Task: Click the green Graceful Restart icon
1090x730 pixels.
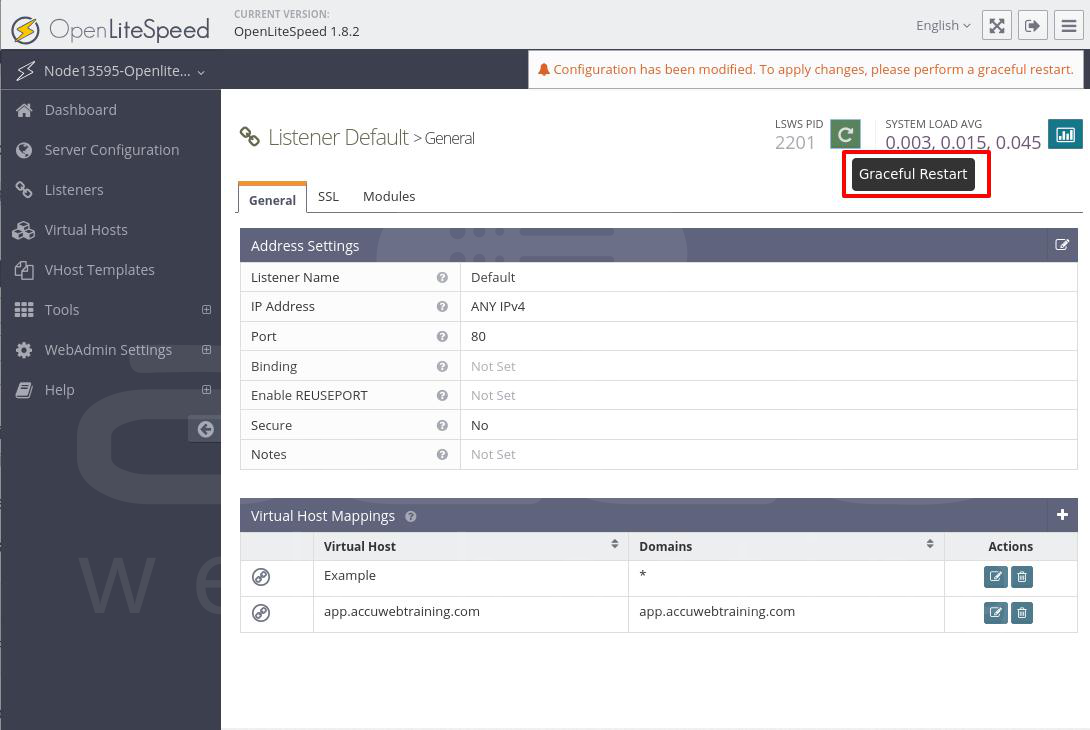Action: (x=845, y=134)
